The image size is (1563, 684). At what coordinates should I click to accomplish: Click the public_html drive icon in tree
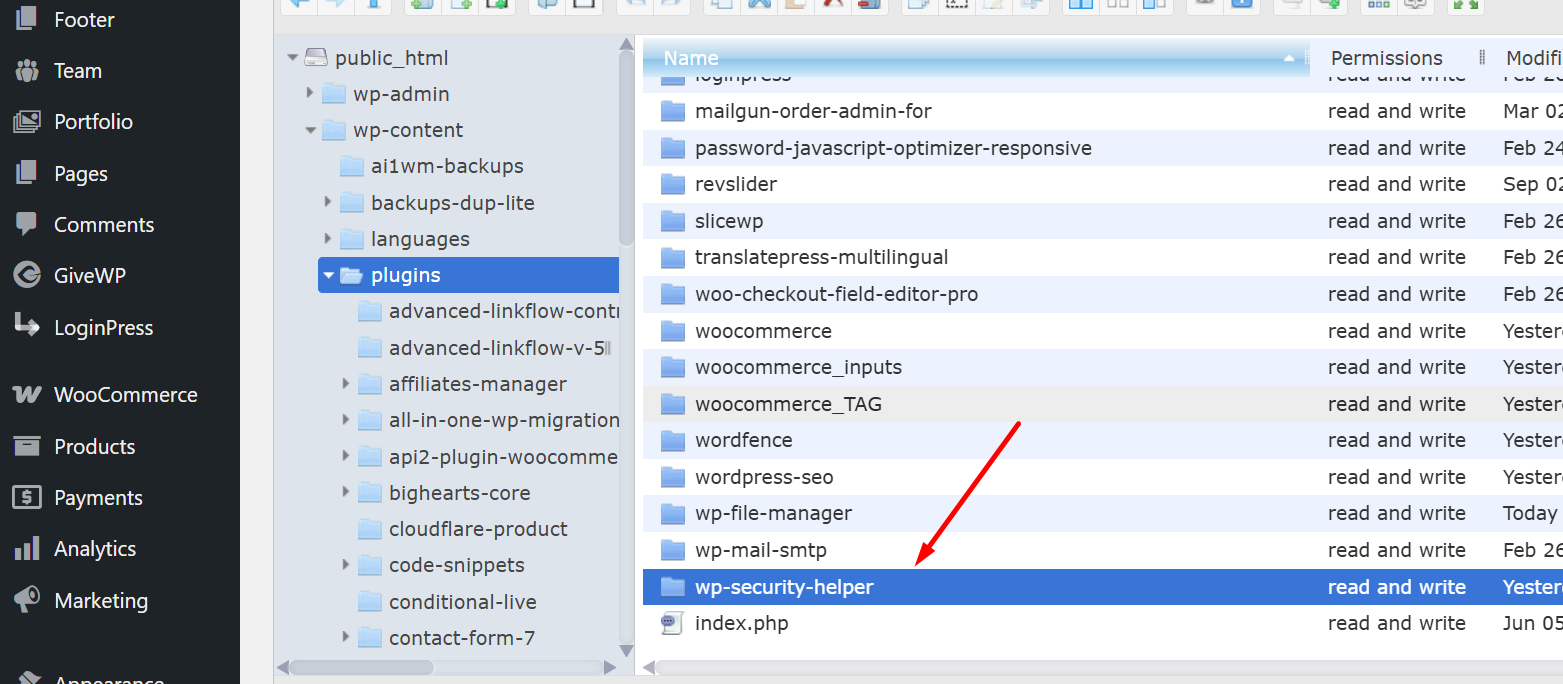[316, 58]
